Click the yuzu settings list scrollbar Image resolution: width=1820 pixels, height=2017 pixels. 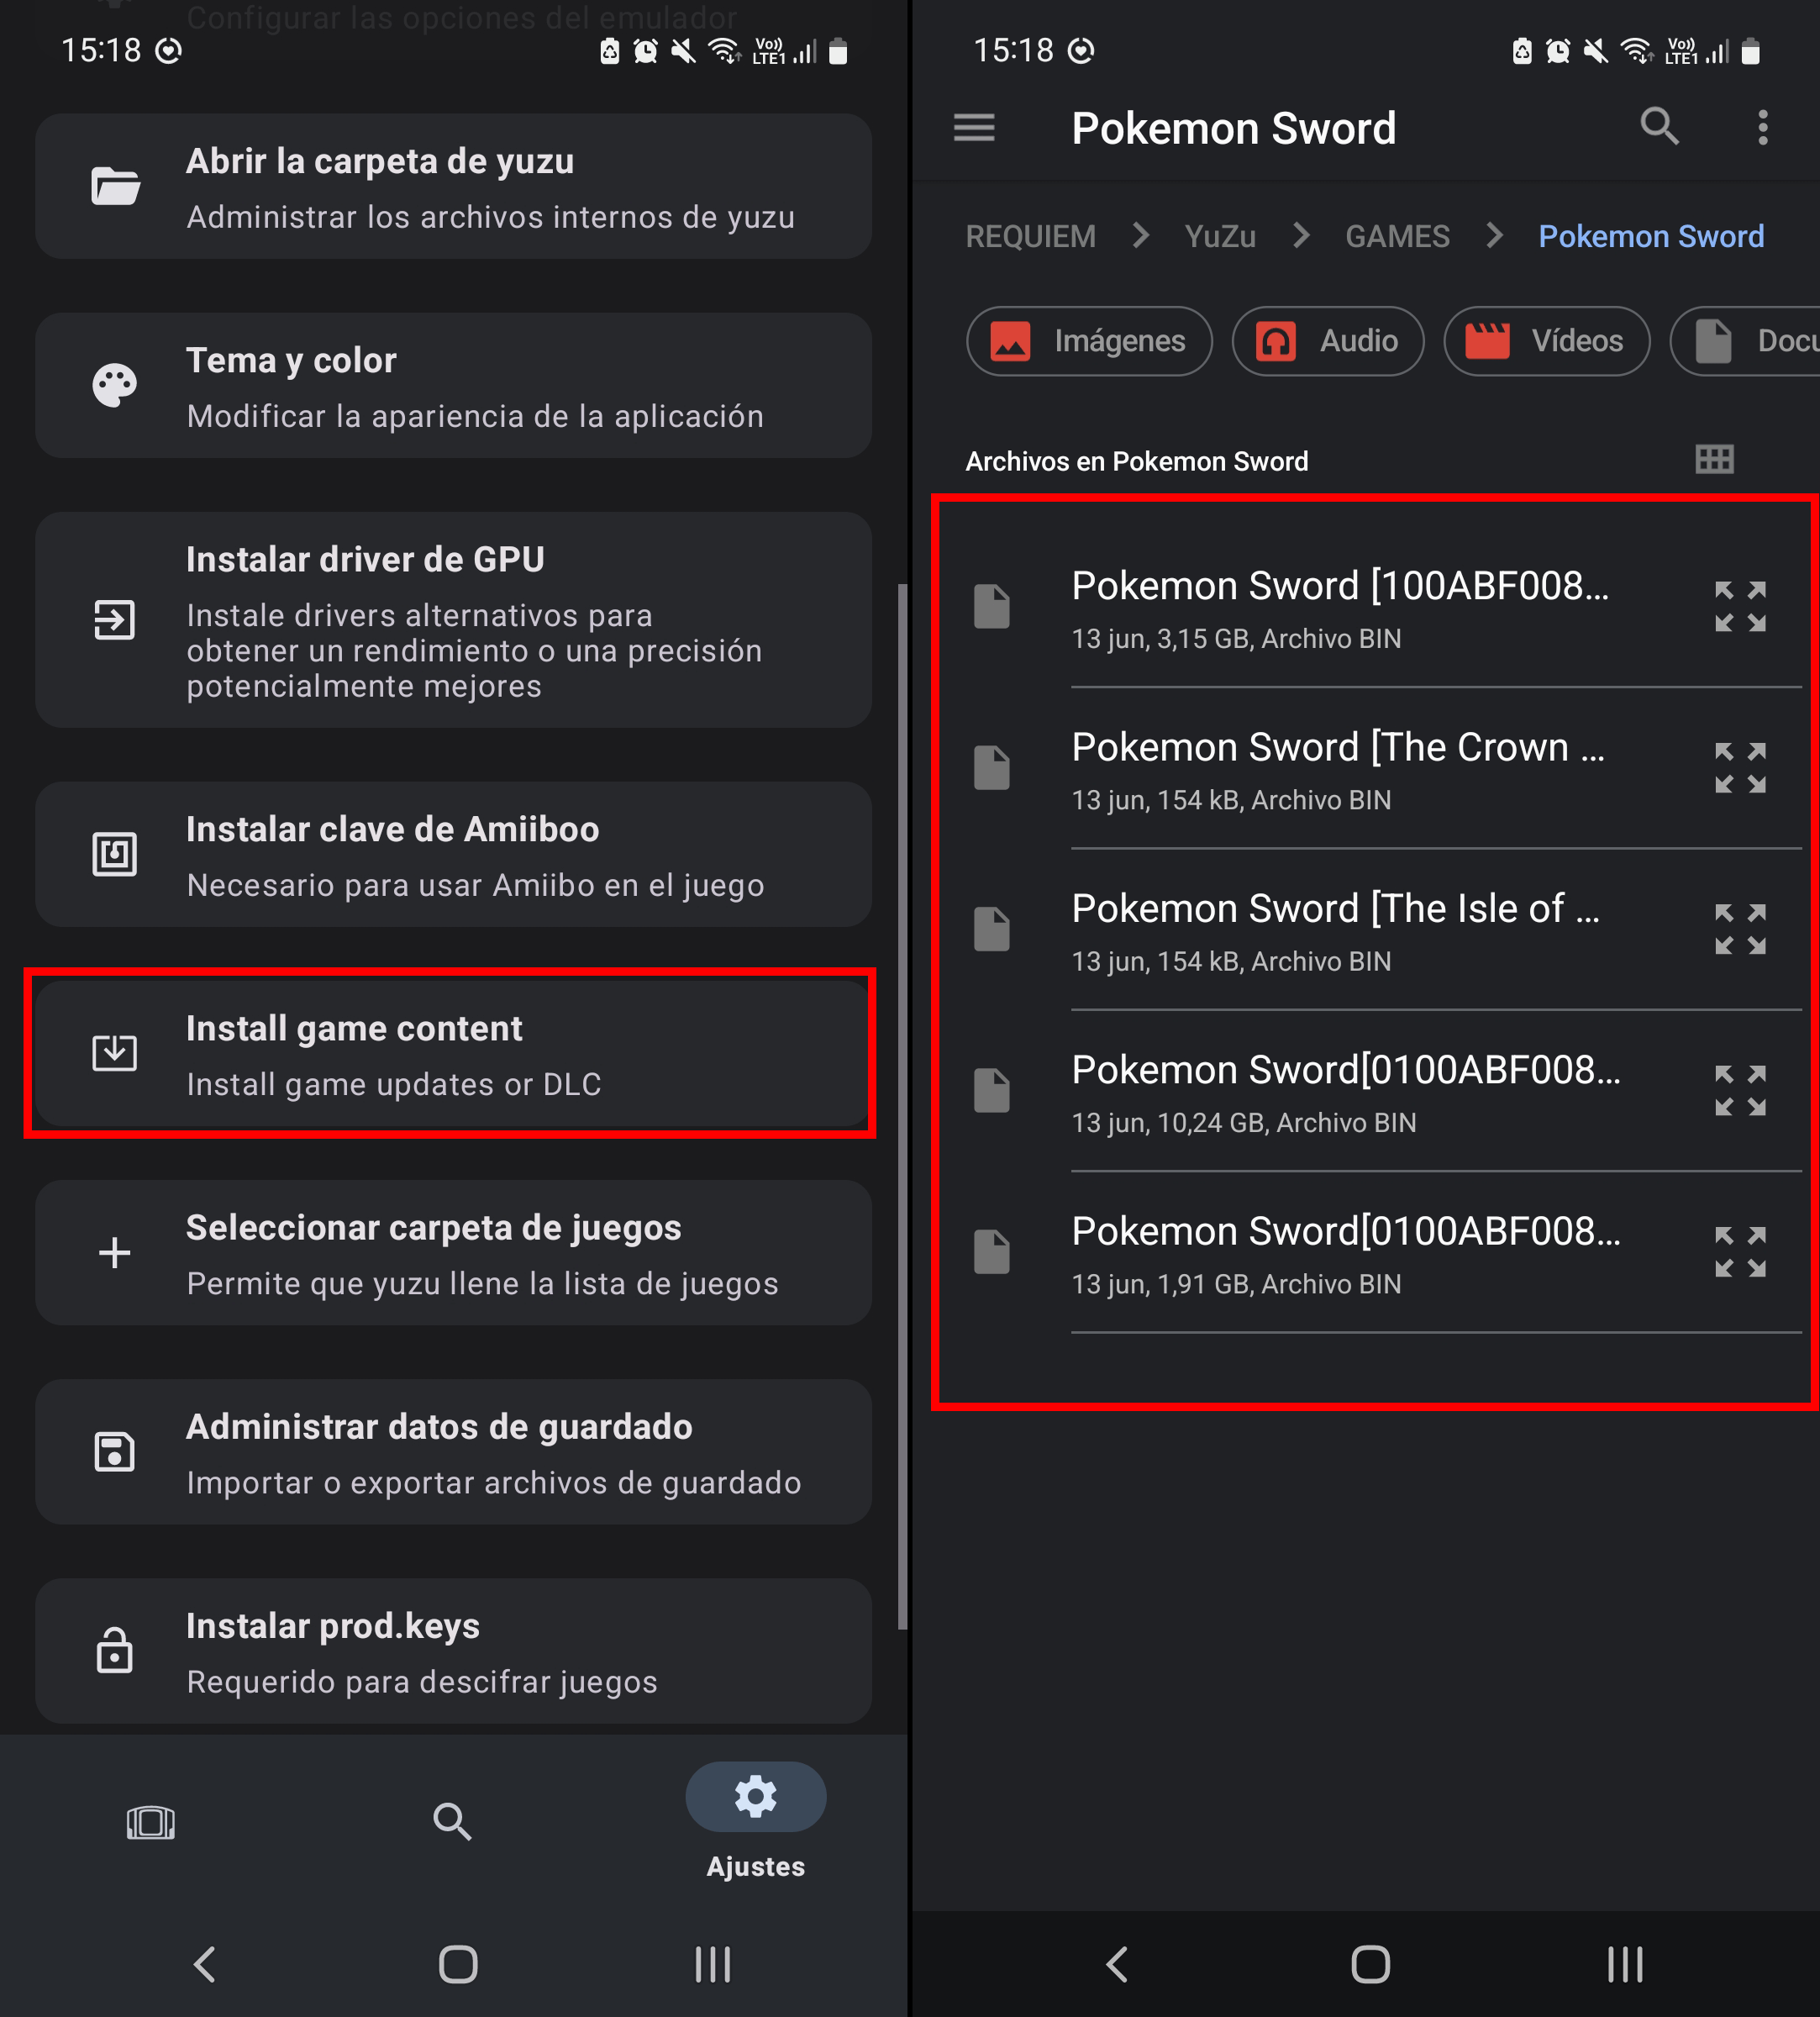902,1105
